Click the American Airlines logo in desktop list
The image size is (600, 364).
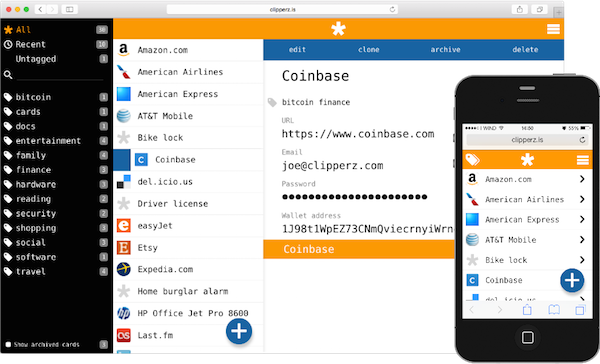click(123, 72)
